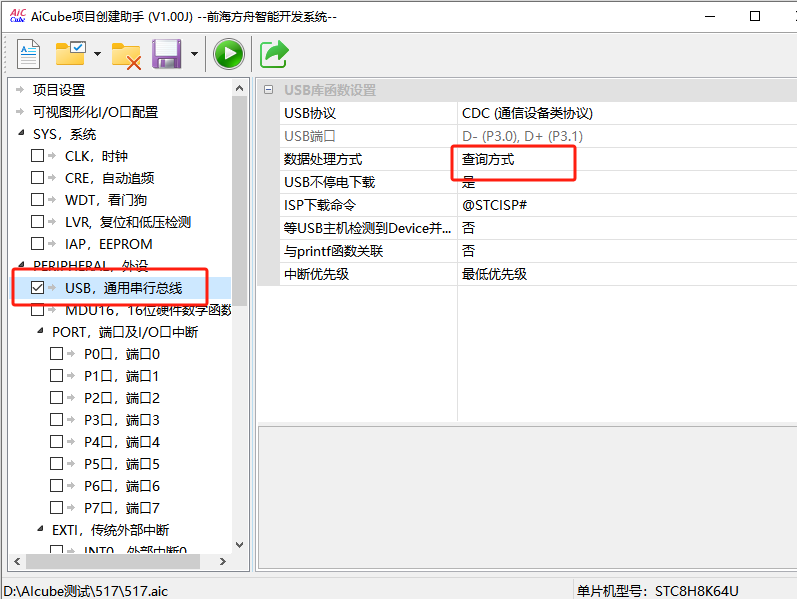The width and height of the screenshot is (797, 599).
Task: Click the 等USB主机检测到Device value 否
Action: tap(468, 228)
